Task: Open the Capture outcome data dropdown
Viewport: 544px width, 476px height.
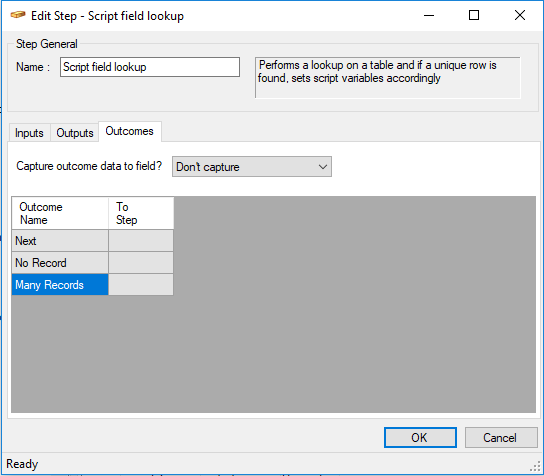Action: pos(252,167)
